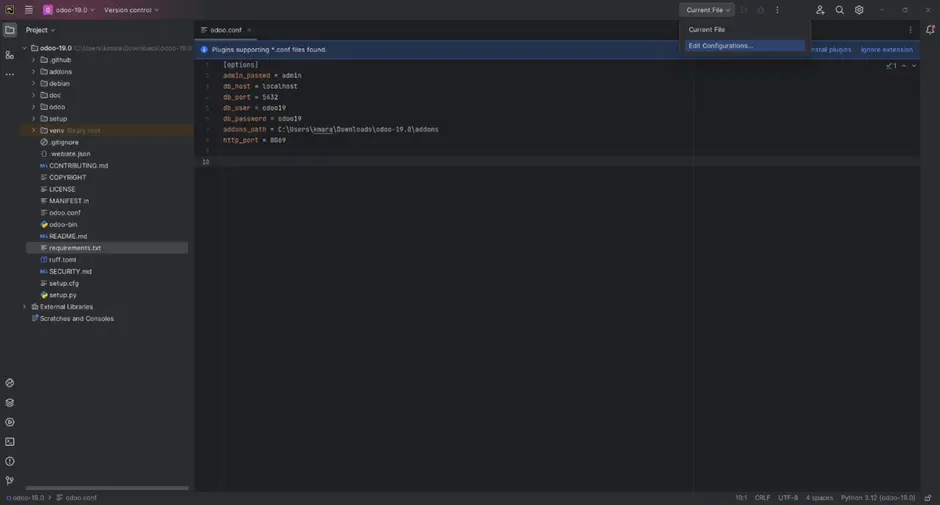
Task: Close the odoo.conf editor tab
Action: [249, 30]
